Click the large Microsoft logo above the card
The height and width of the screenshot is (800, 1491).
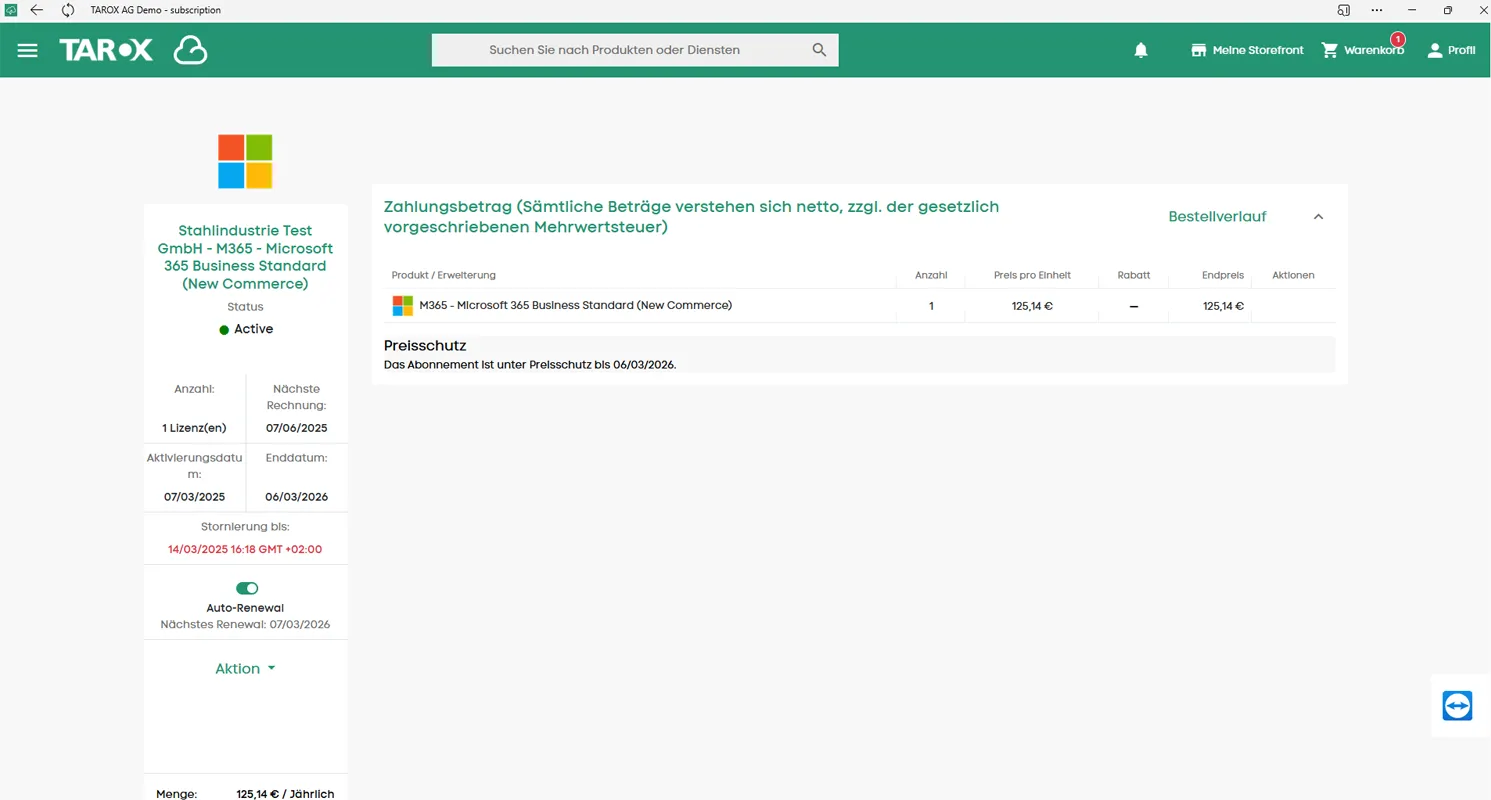coord(245,161)
